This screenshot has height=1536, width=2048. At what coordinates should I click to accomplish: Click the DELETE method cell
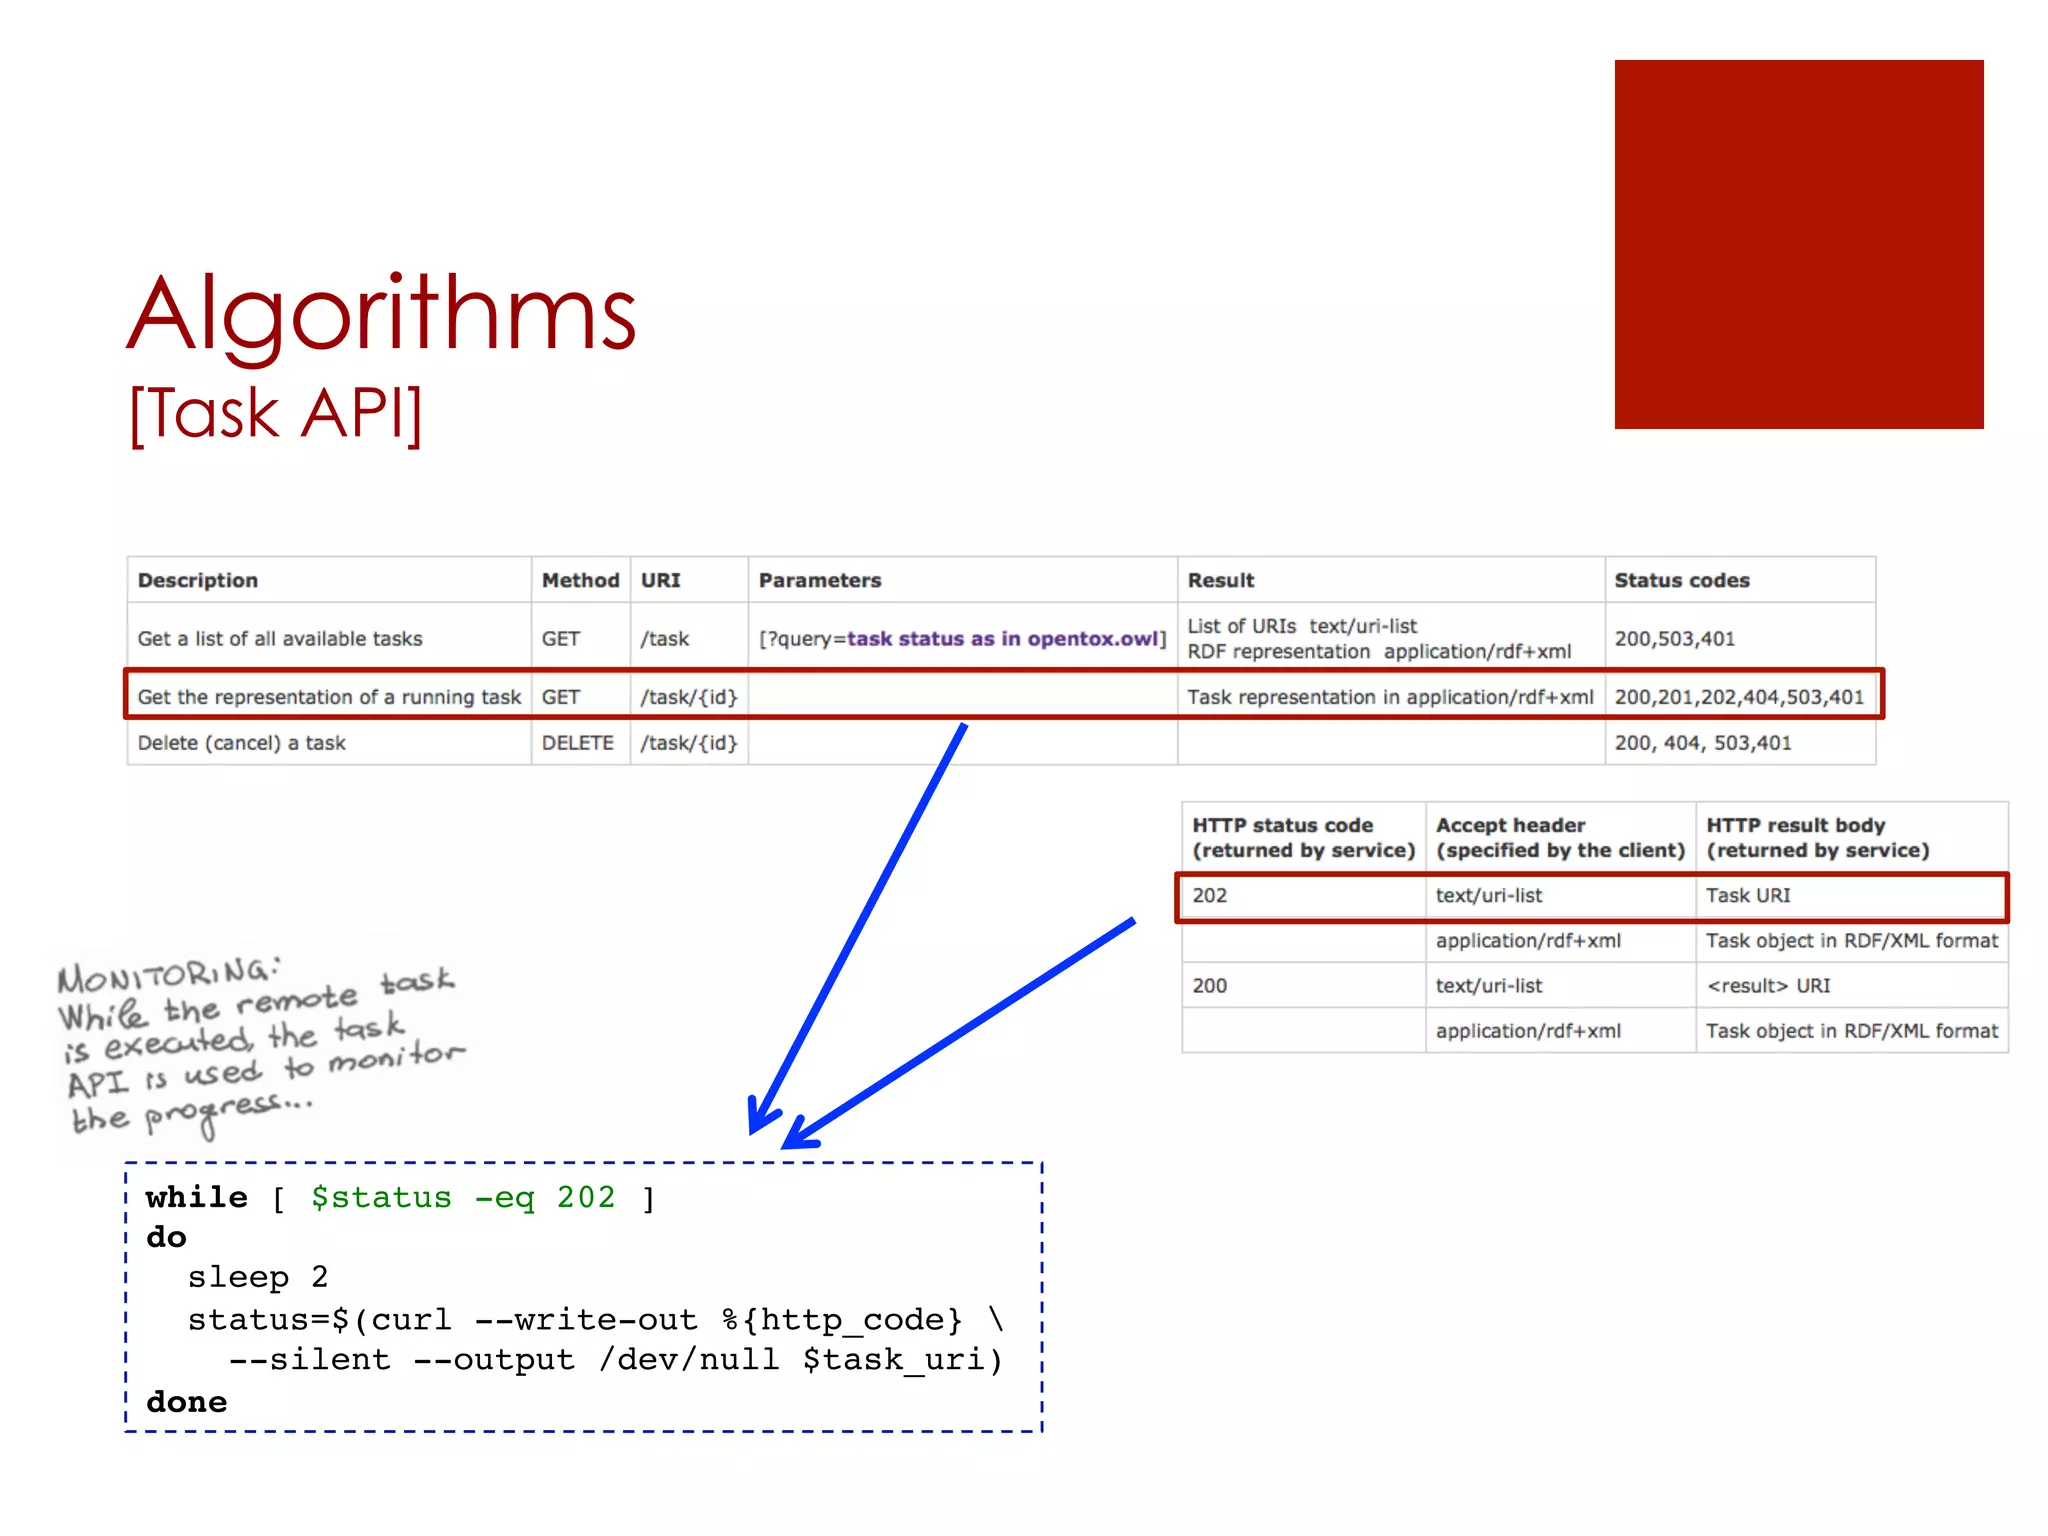577,743
